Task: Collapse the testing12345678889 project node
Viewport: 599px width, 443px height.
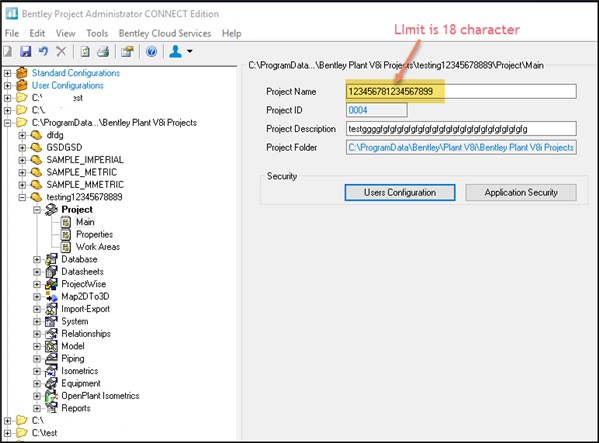Action: 22,197
